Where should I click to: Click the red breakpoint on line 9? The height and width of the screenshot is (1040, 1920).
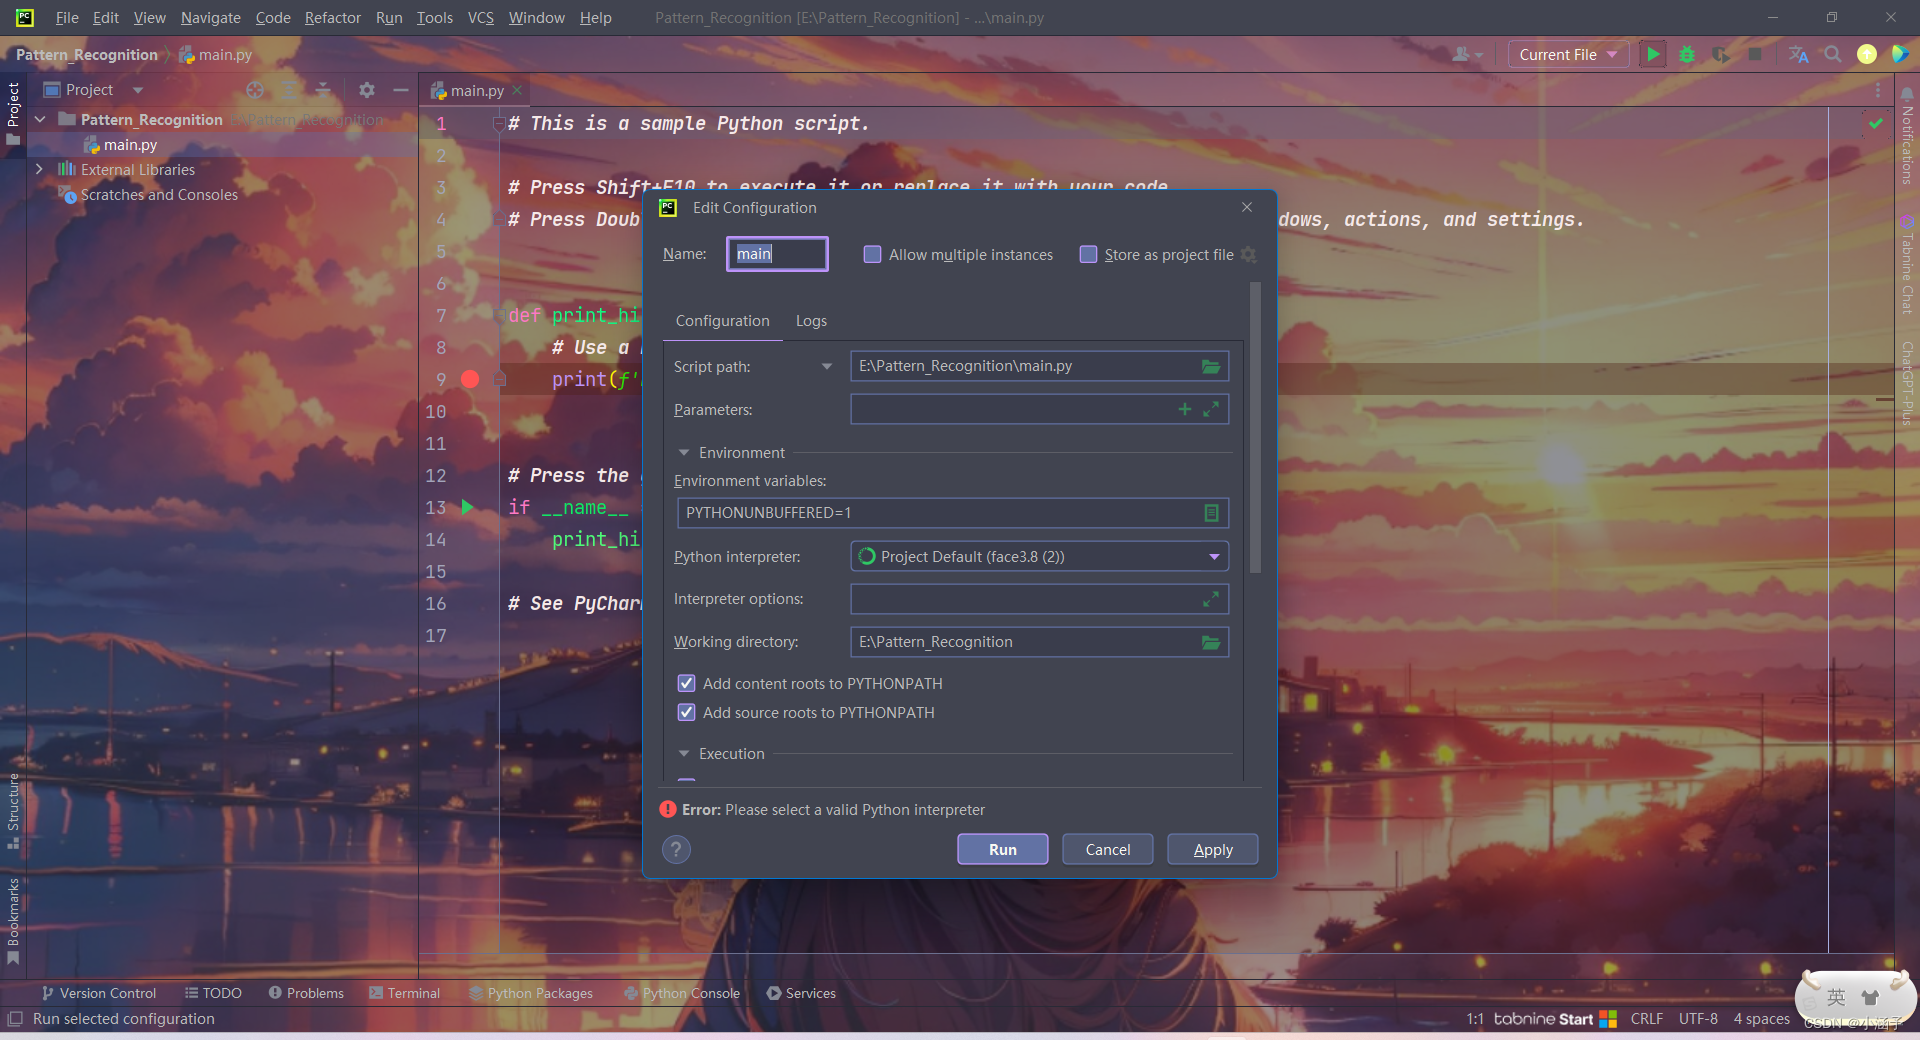(470, 380)
